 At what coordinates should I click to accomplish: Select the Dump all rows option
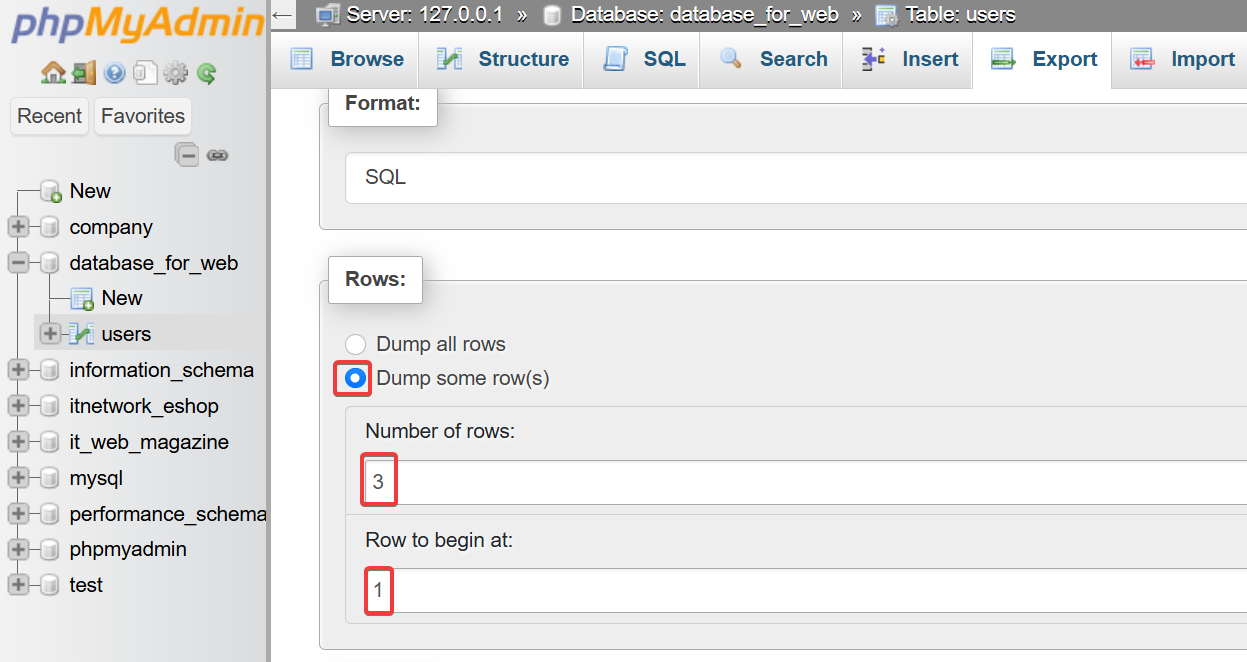pyautogui.click(x=355, y=344)
